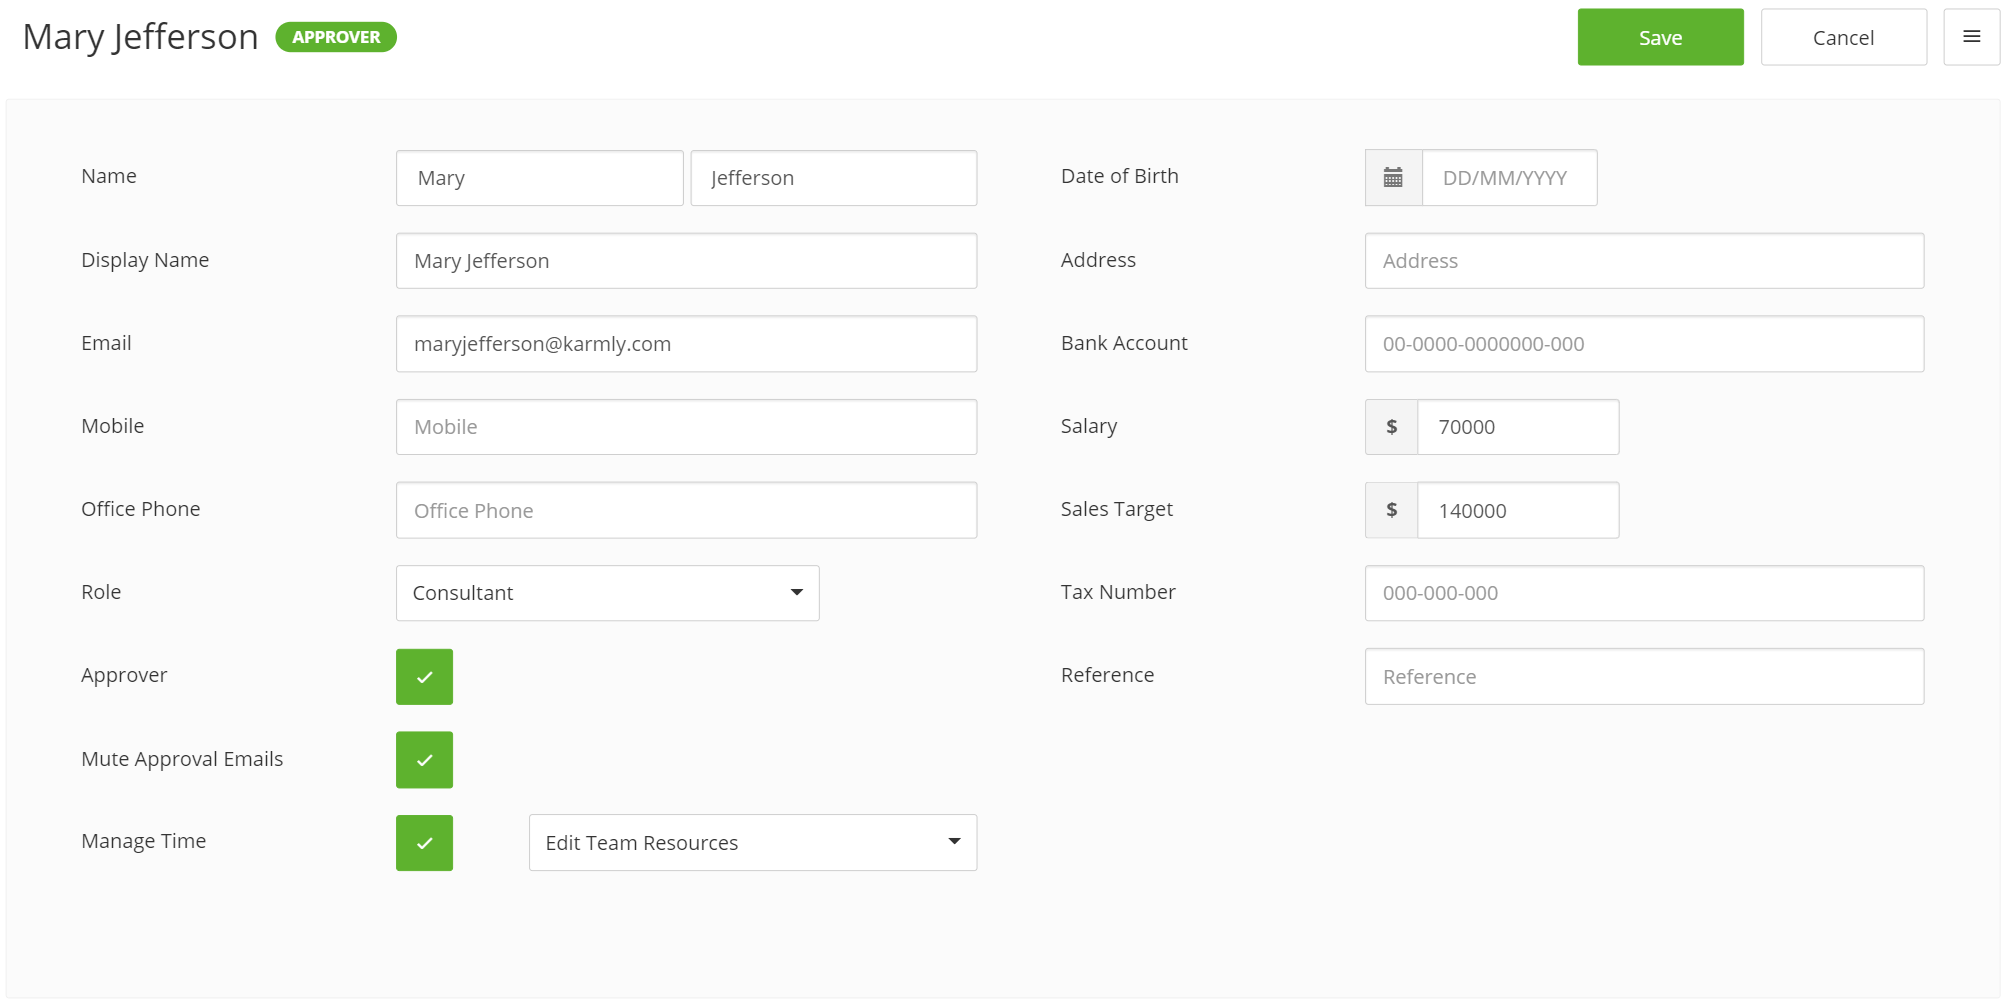Open the Date of Birth calendar icon

pyautogui.click(x=1393, y=178)
